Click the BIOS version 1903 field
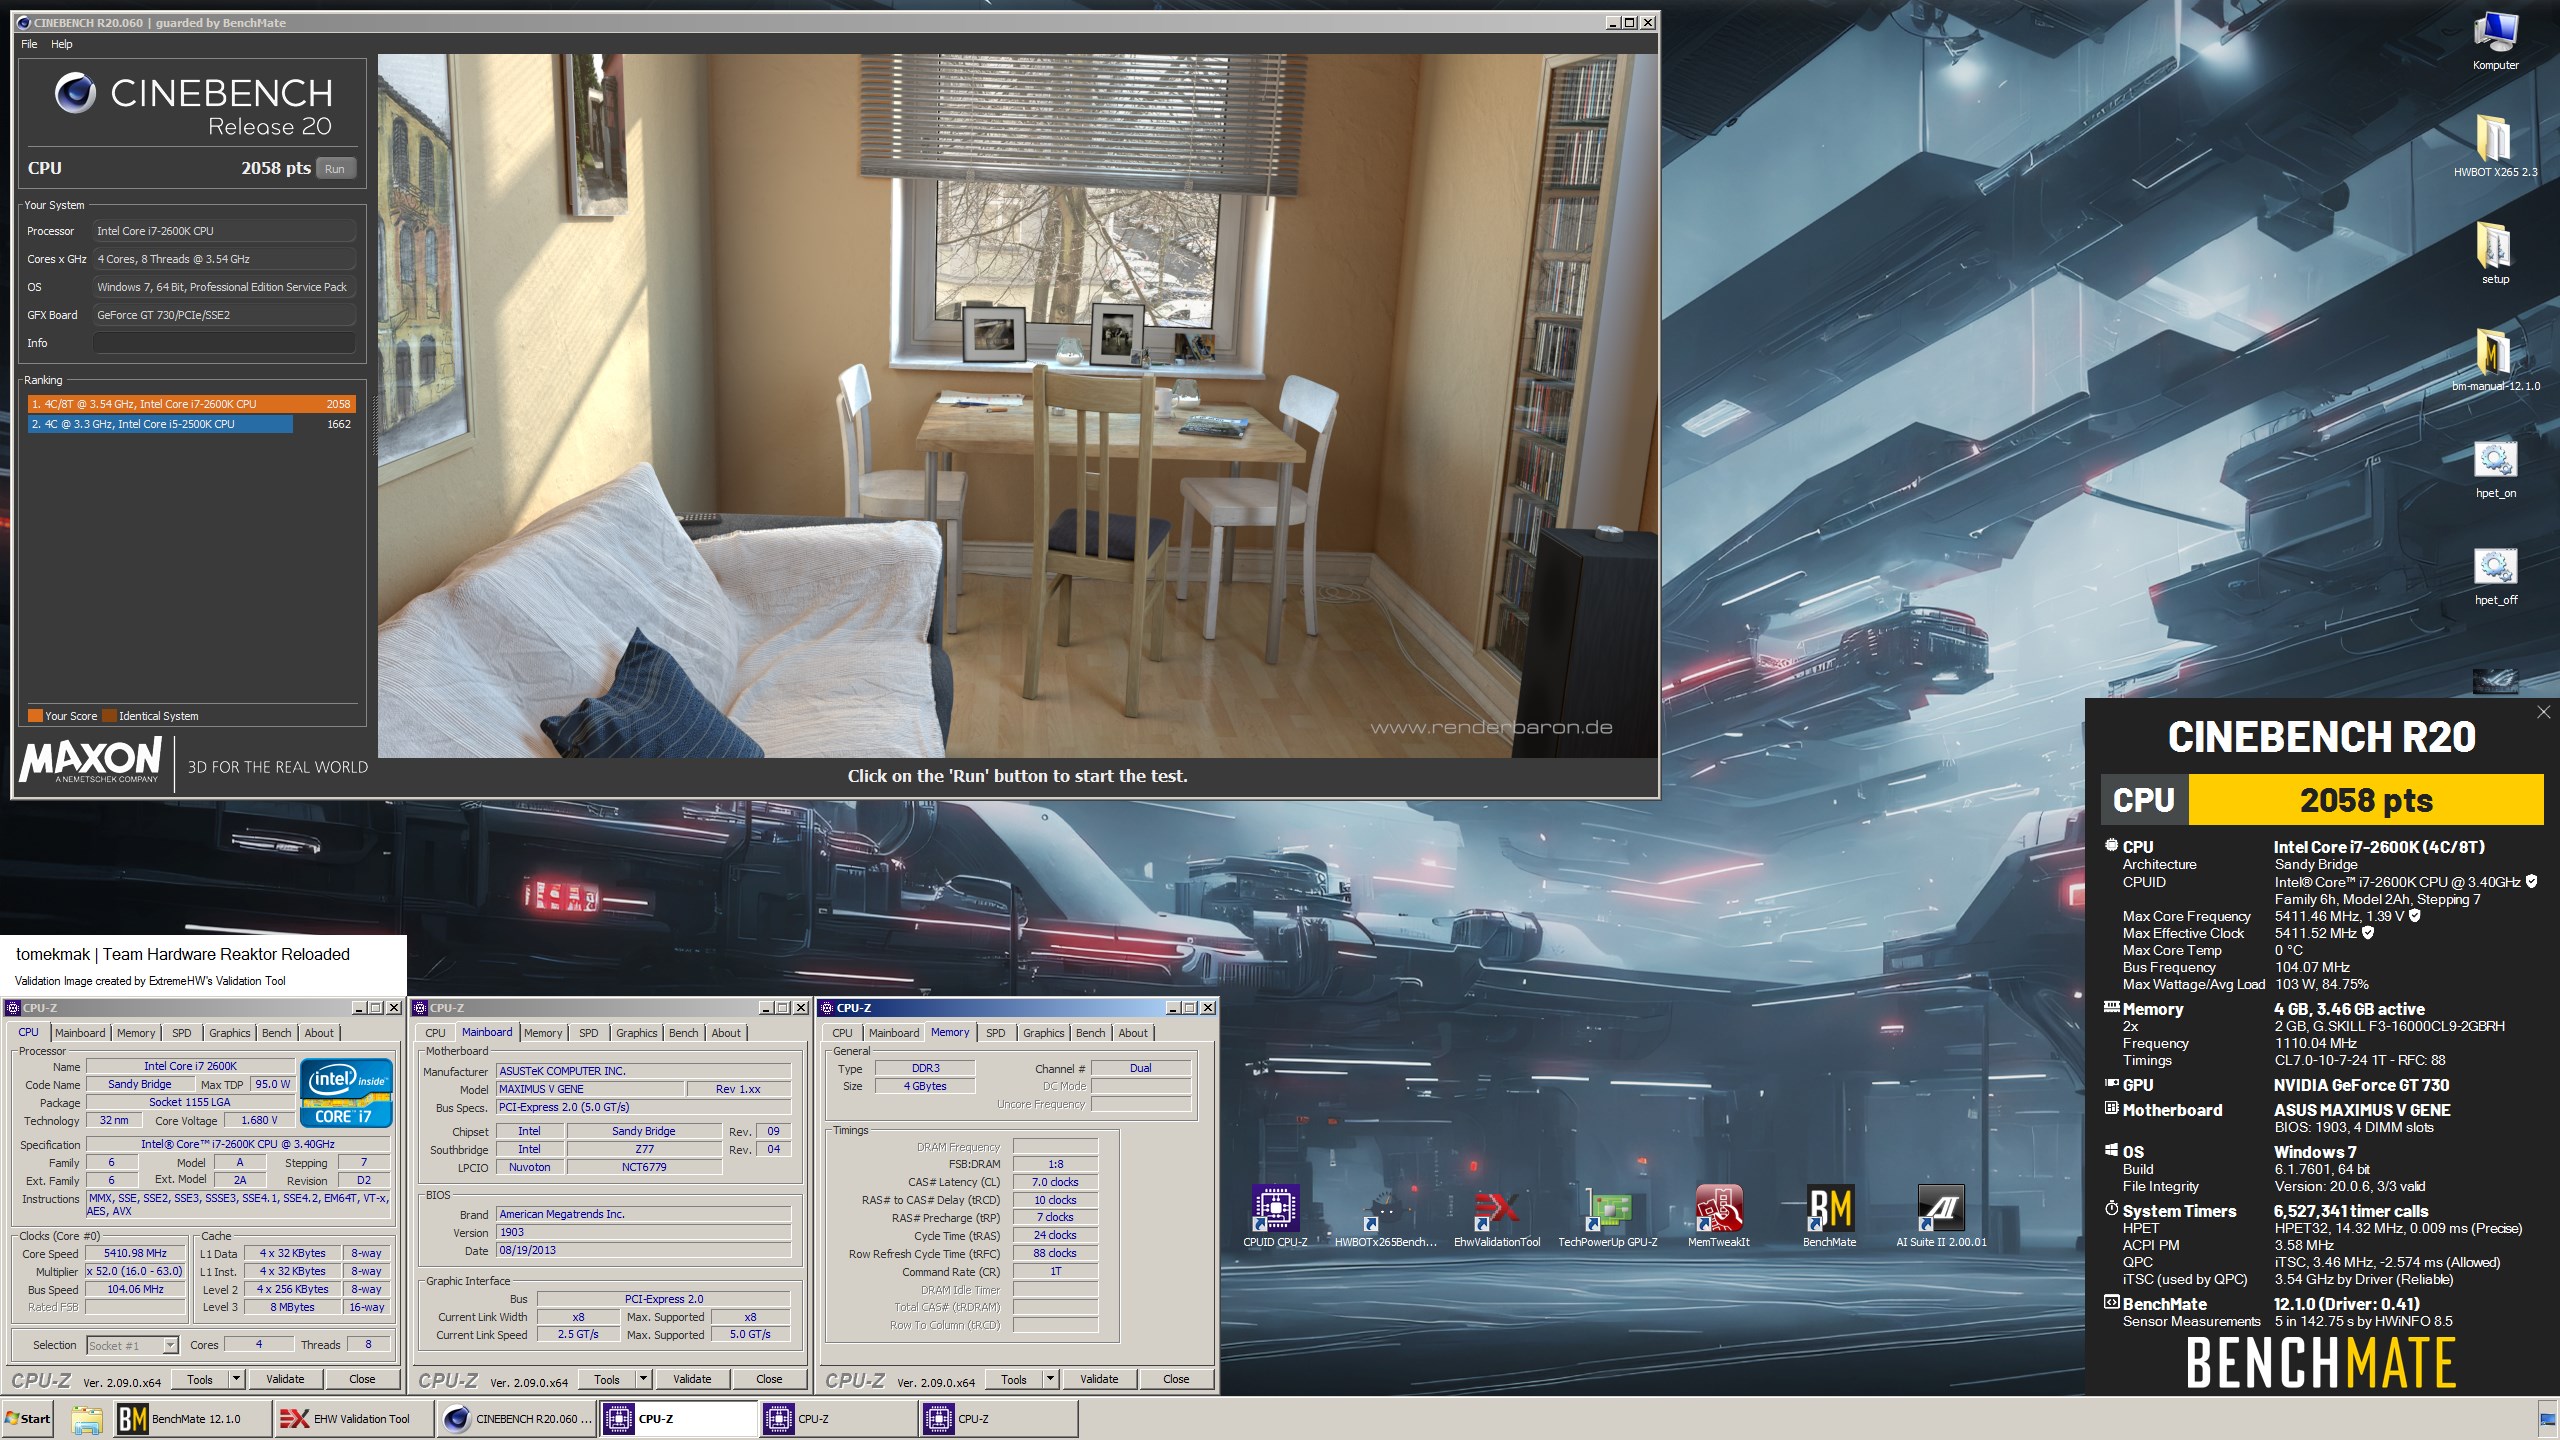Screen dimensions: 2560x1440 (x=644, y=1232)
